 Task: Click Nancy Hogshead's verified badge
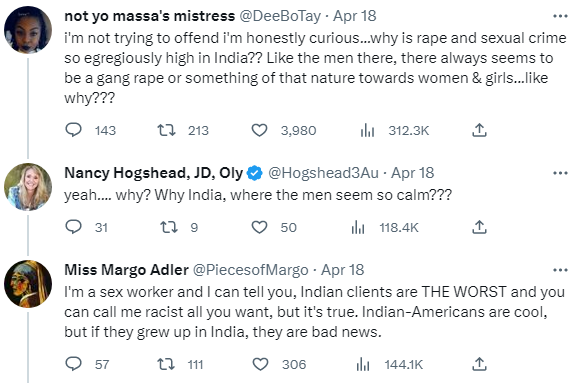click(x=254, y=173)
